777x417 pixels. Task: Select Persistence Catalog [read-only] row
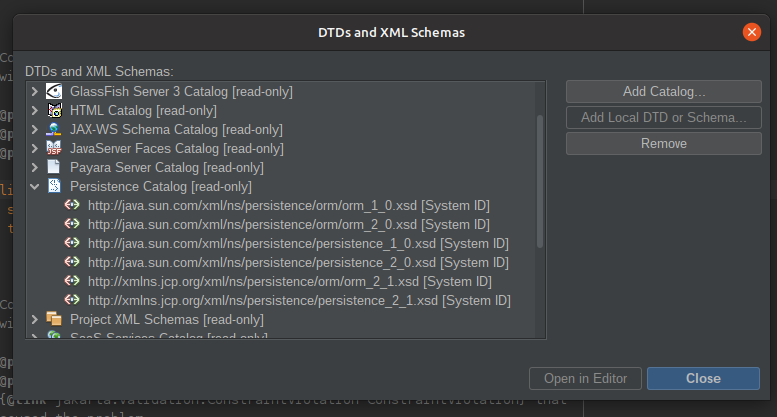click(x=161, y=187)
